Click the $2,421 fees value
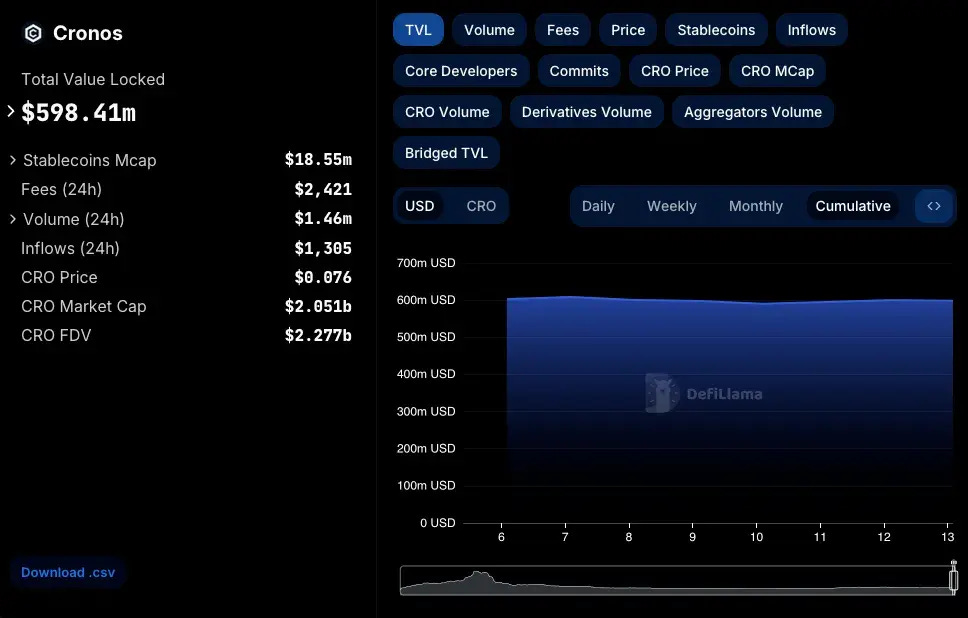The width and height of the screenshot is (968, 618). [x=323, y=189]
